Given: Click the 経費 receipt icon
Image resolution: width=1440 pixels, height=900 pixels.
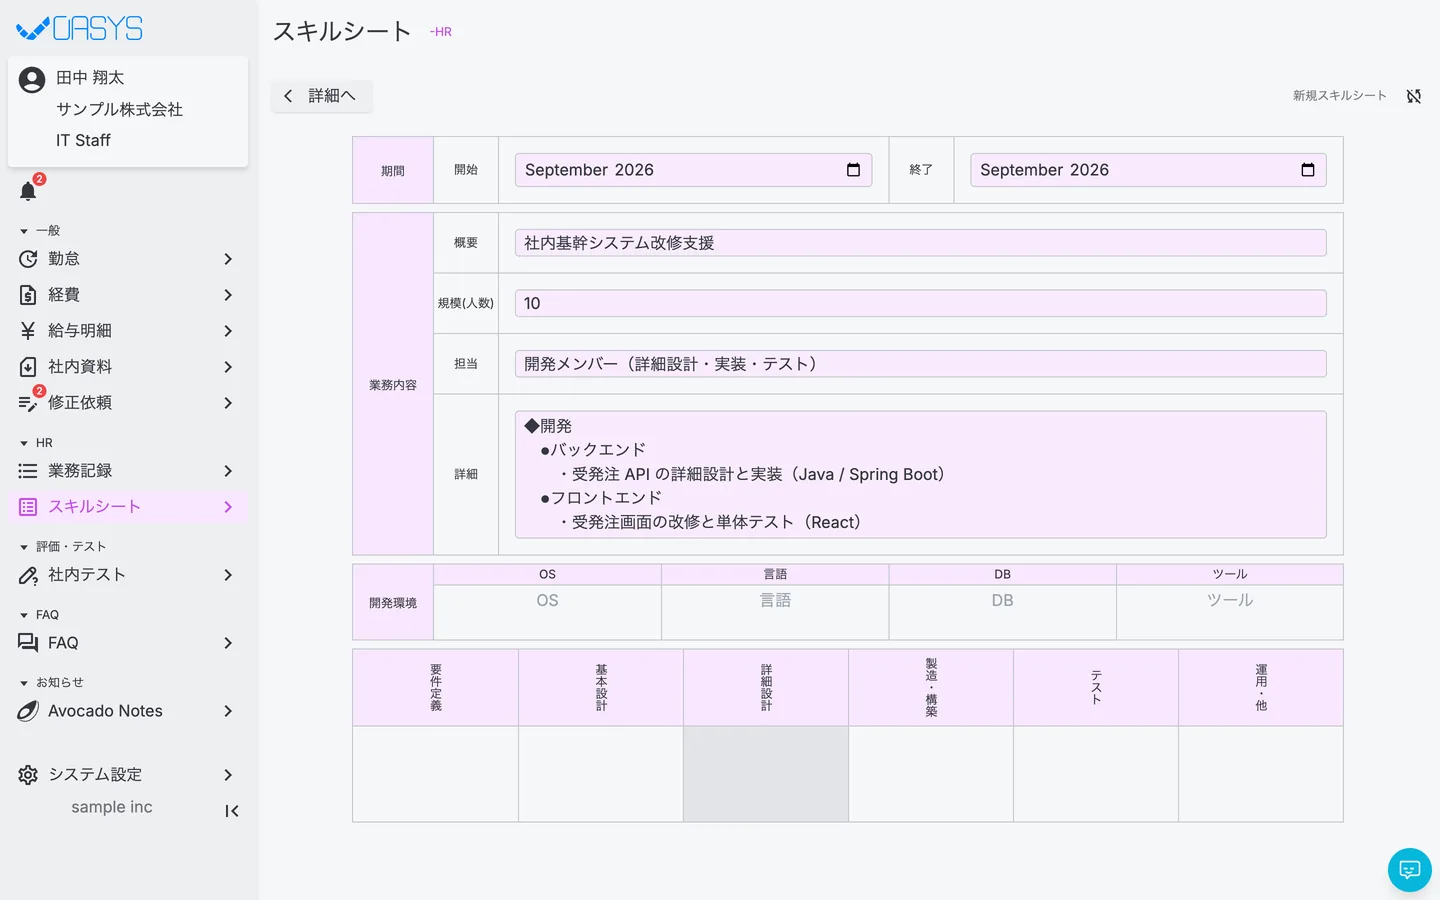Looking at the screenshot, I should 28,295.
